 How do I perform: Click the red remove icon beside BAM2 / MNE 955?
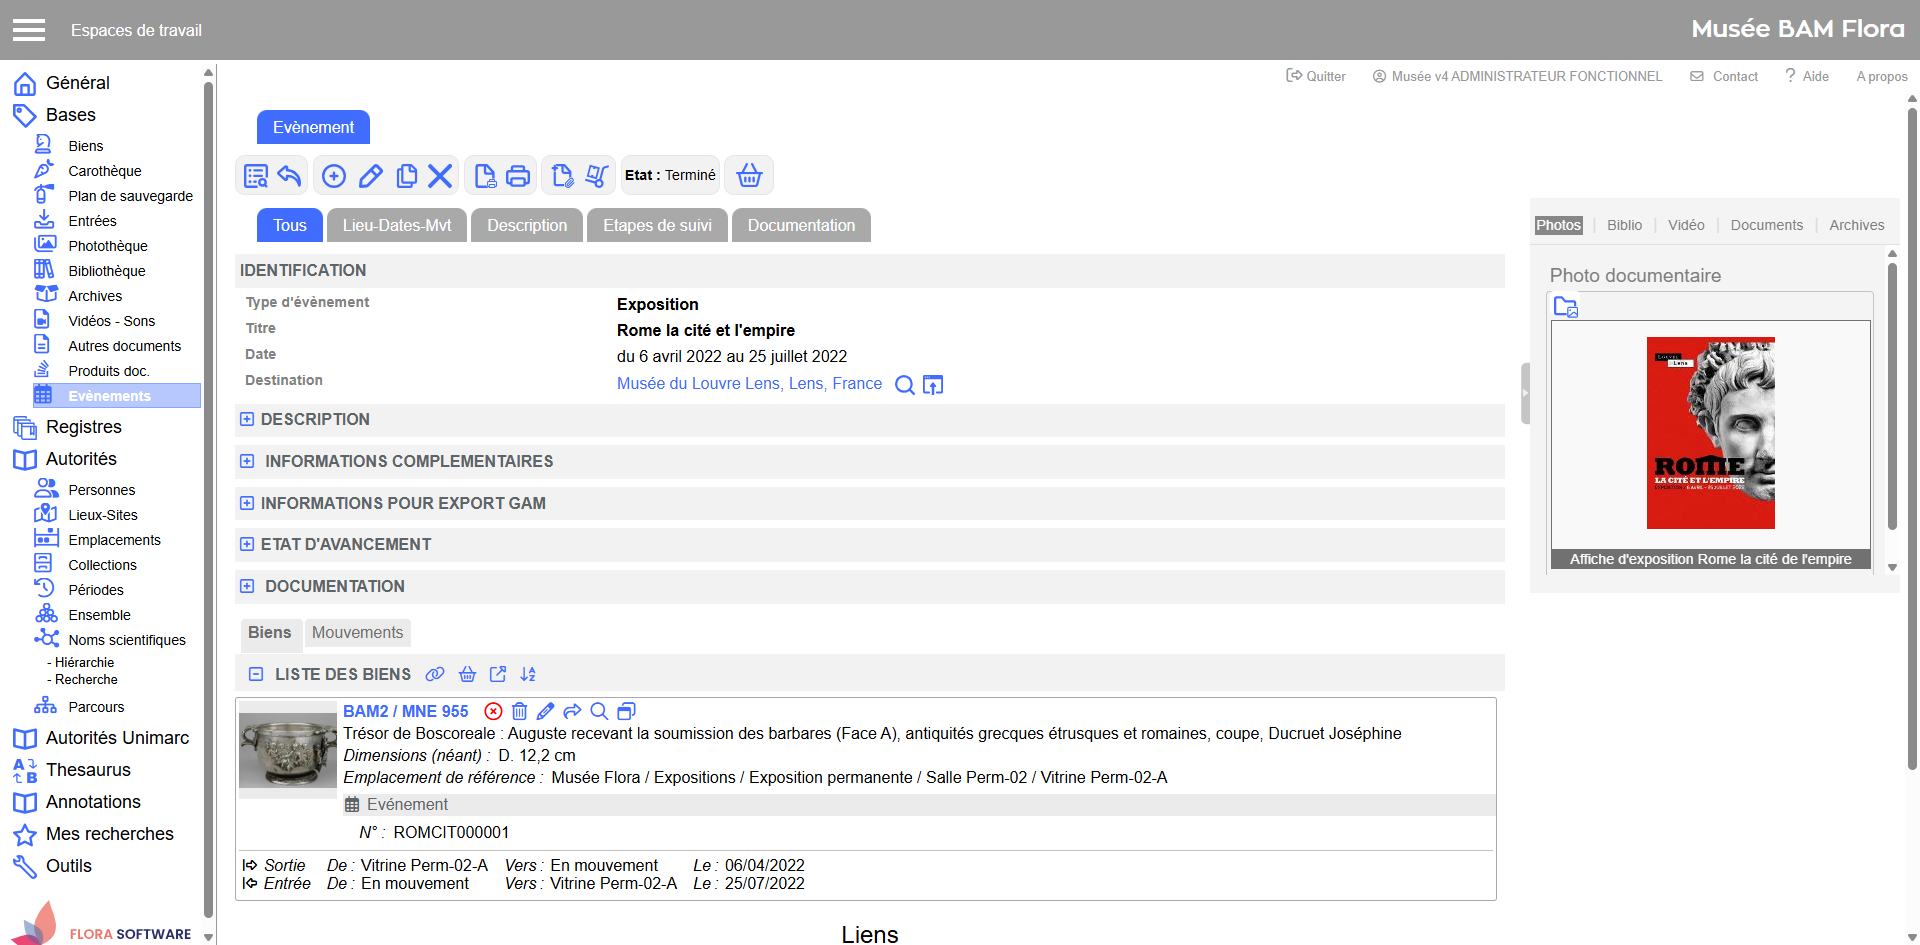pos(493,711)
